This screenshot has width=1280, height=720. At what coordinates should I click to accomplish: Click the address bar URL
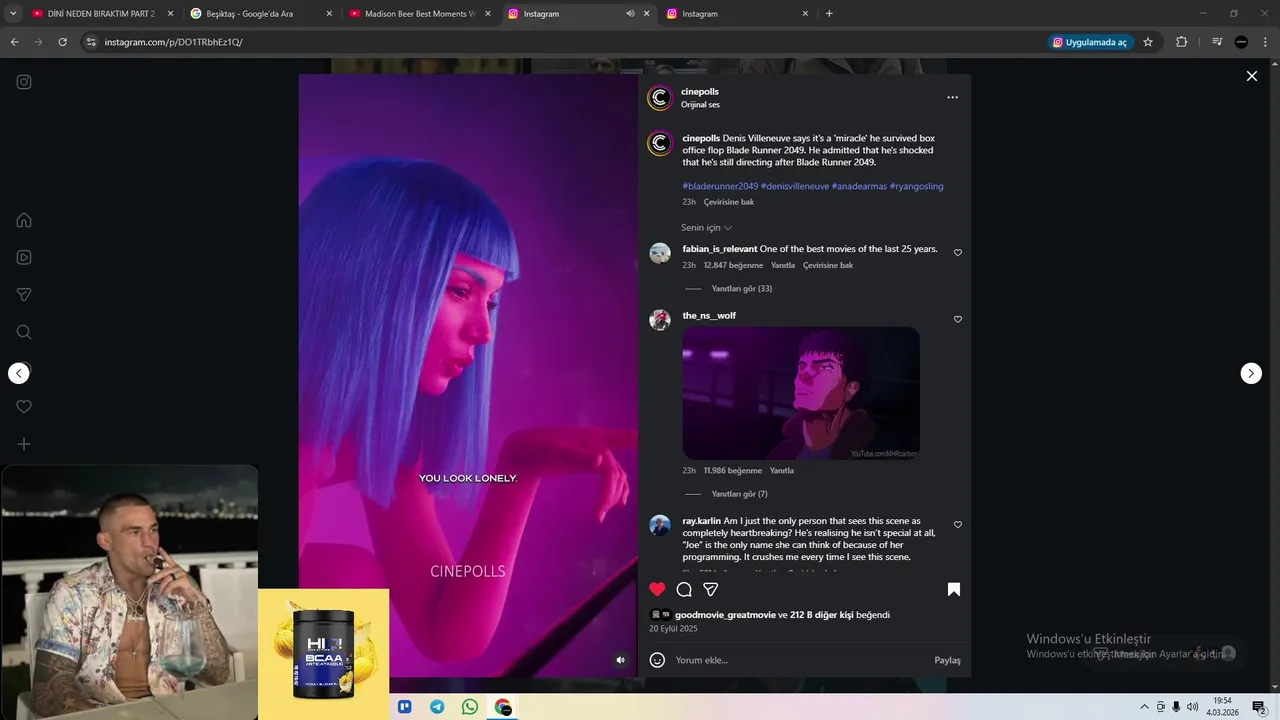pos(173,42)
